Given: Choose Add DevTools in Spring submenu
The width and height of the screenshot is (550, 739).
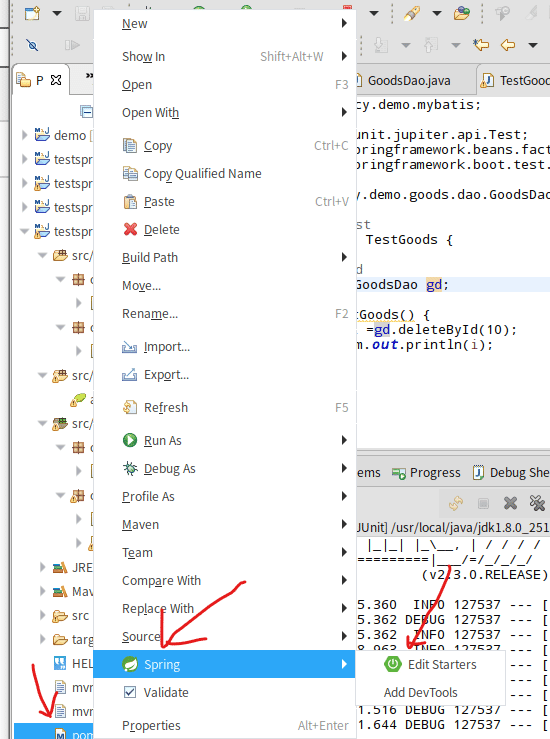Looking at the screenshot, I should (x=420, y=692).
